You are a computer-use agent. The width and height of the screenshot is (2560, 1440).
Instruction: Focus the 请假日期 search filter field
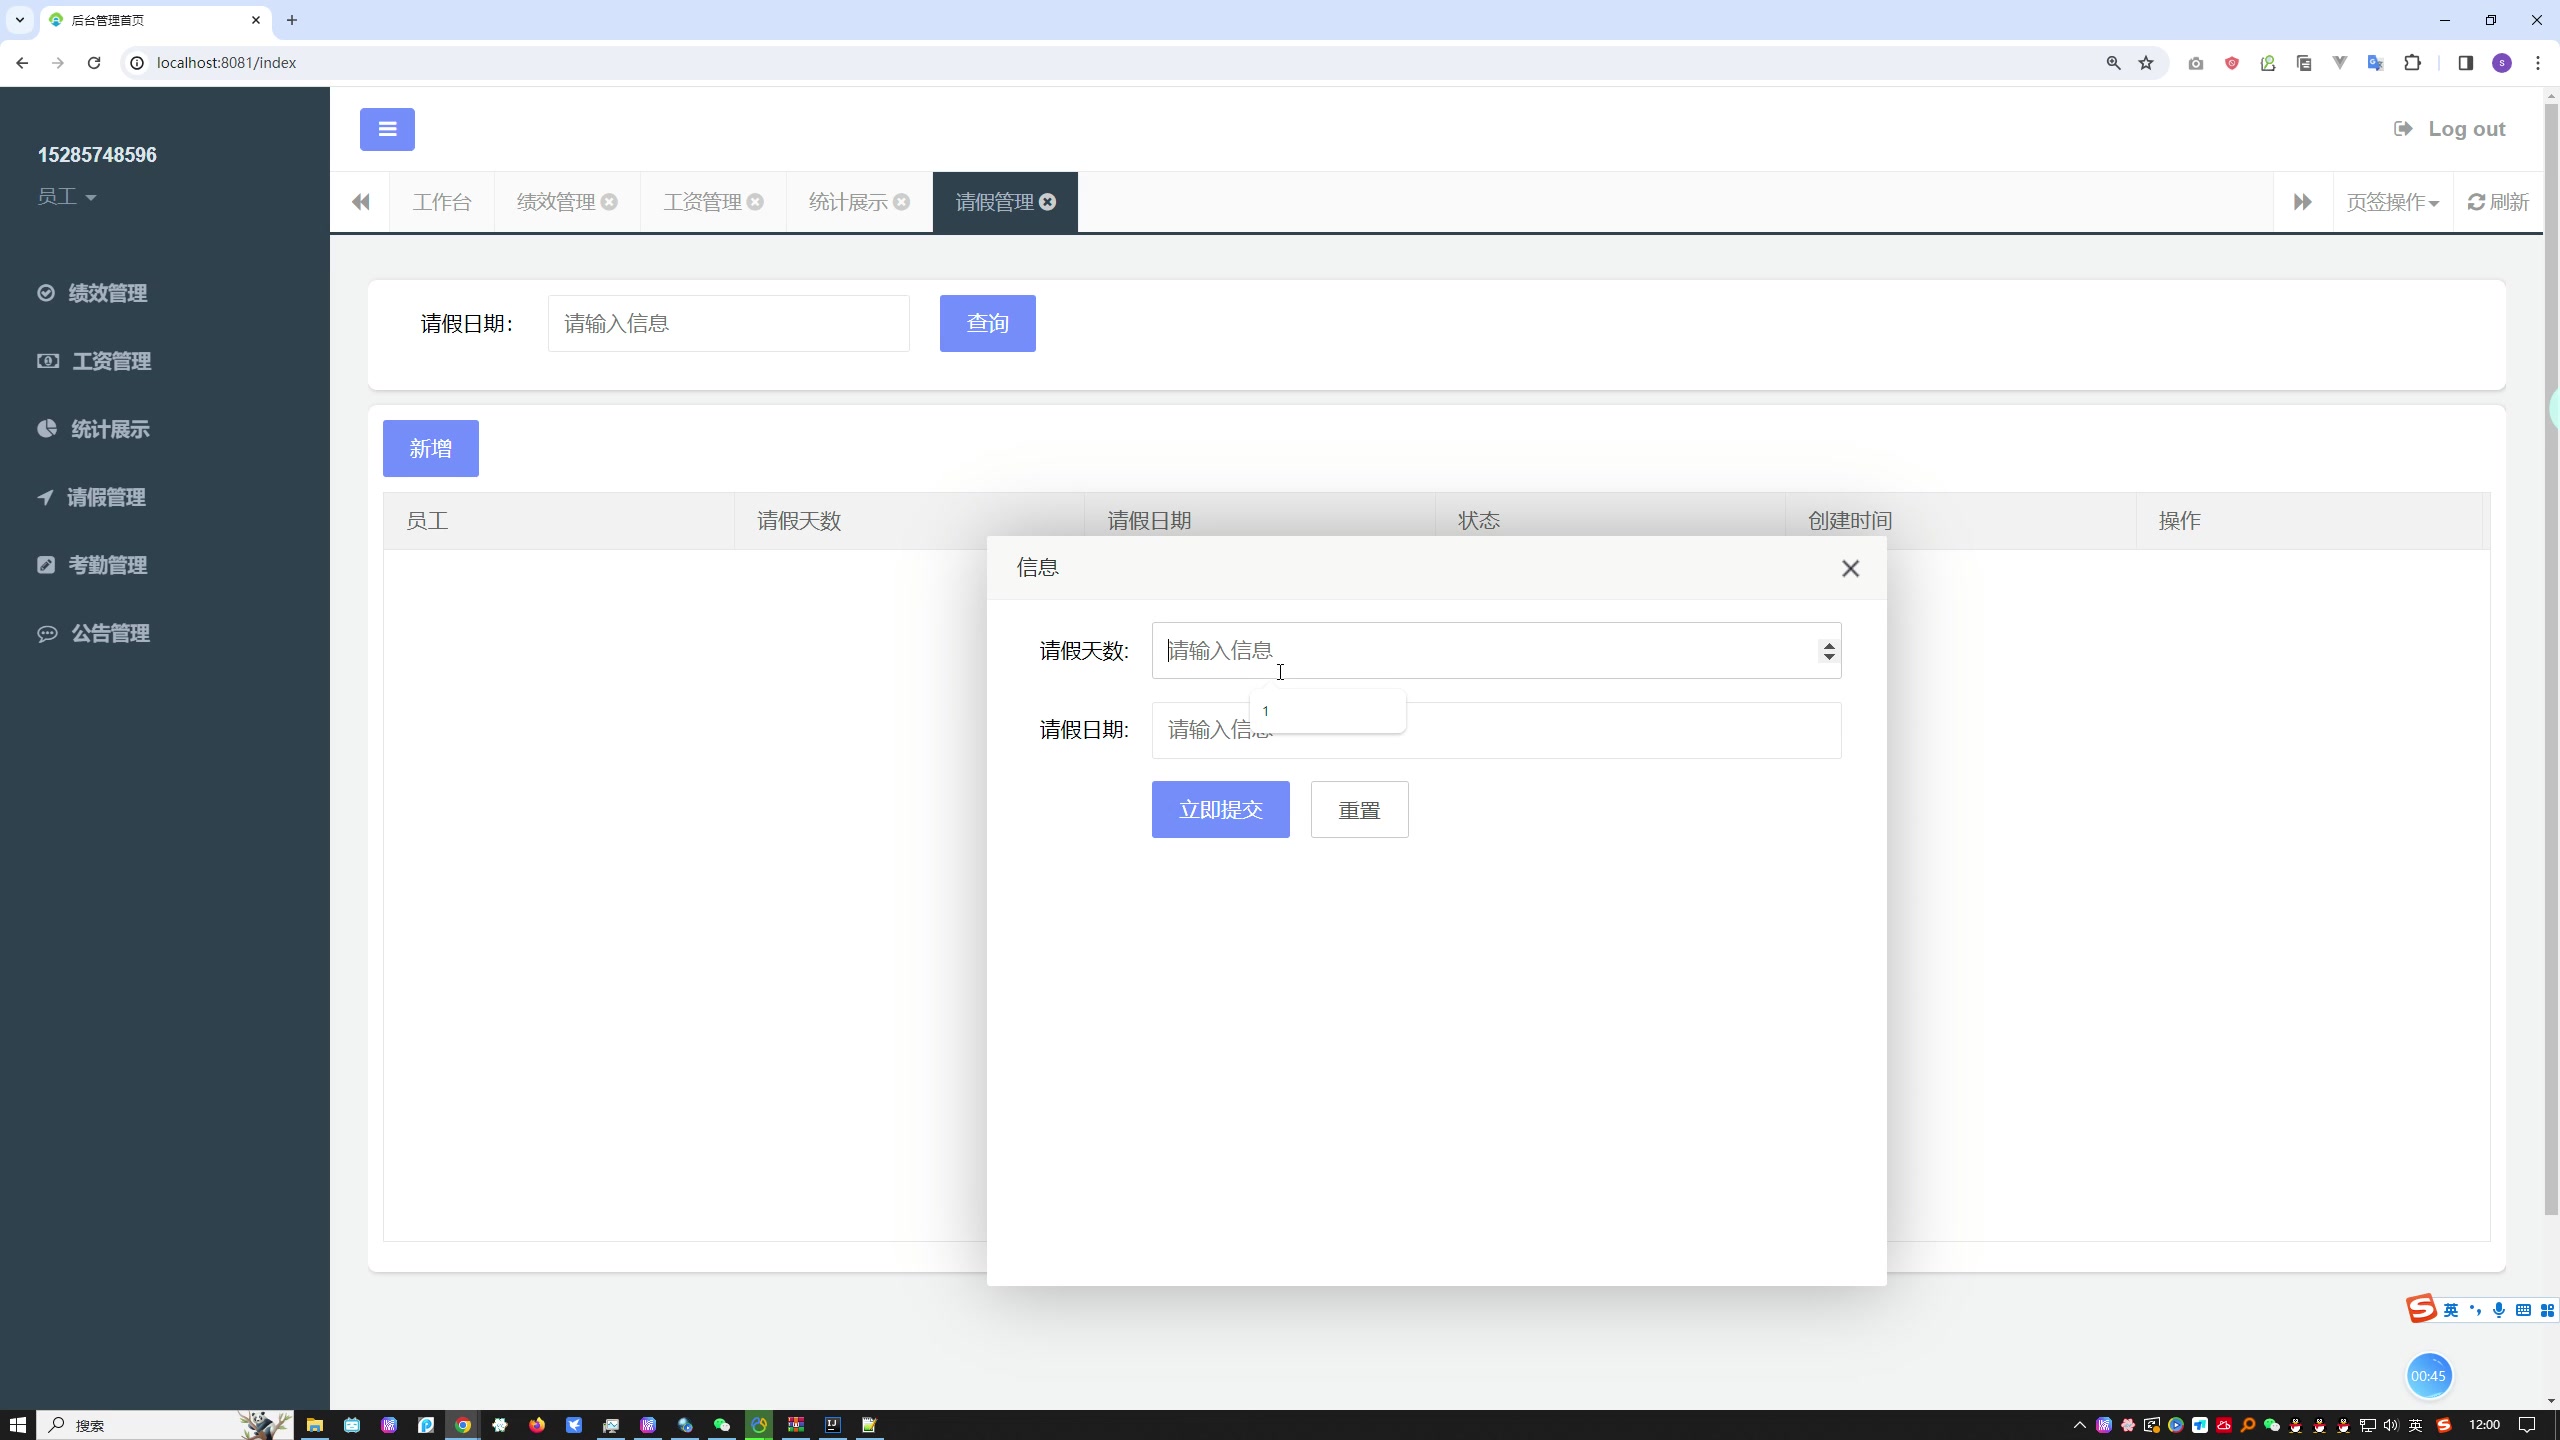pyautogui.click(x=728, y=323)
